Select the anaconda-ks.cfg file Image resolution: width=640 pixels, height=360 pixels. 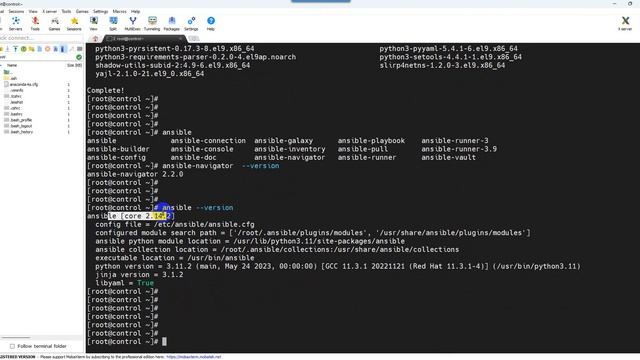(21, 84)
